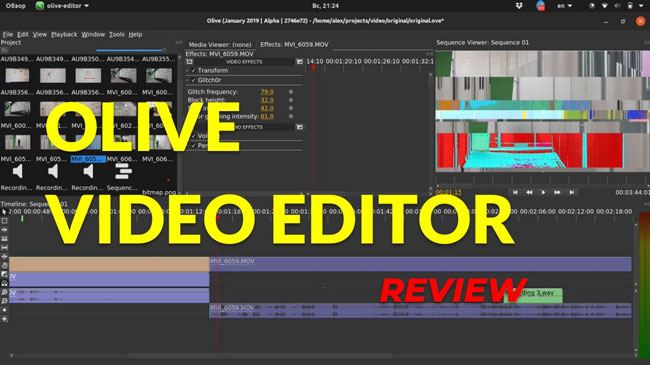
Task: Click the add button beside VIDEO EFFECTS
Action: pyautogui.click(x=299, y=62)
